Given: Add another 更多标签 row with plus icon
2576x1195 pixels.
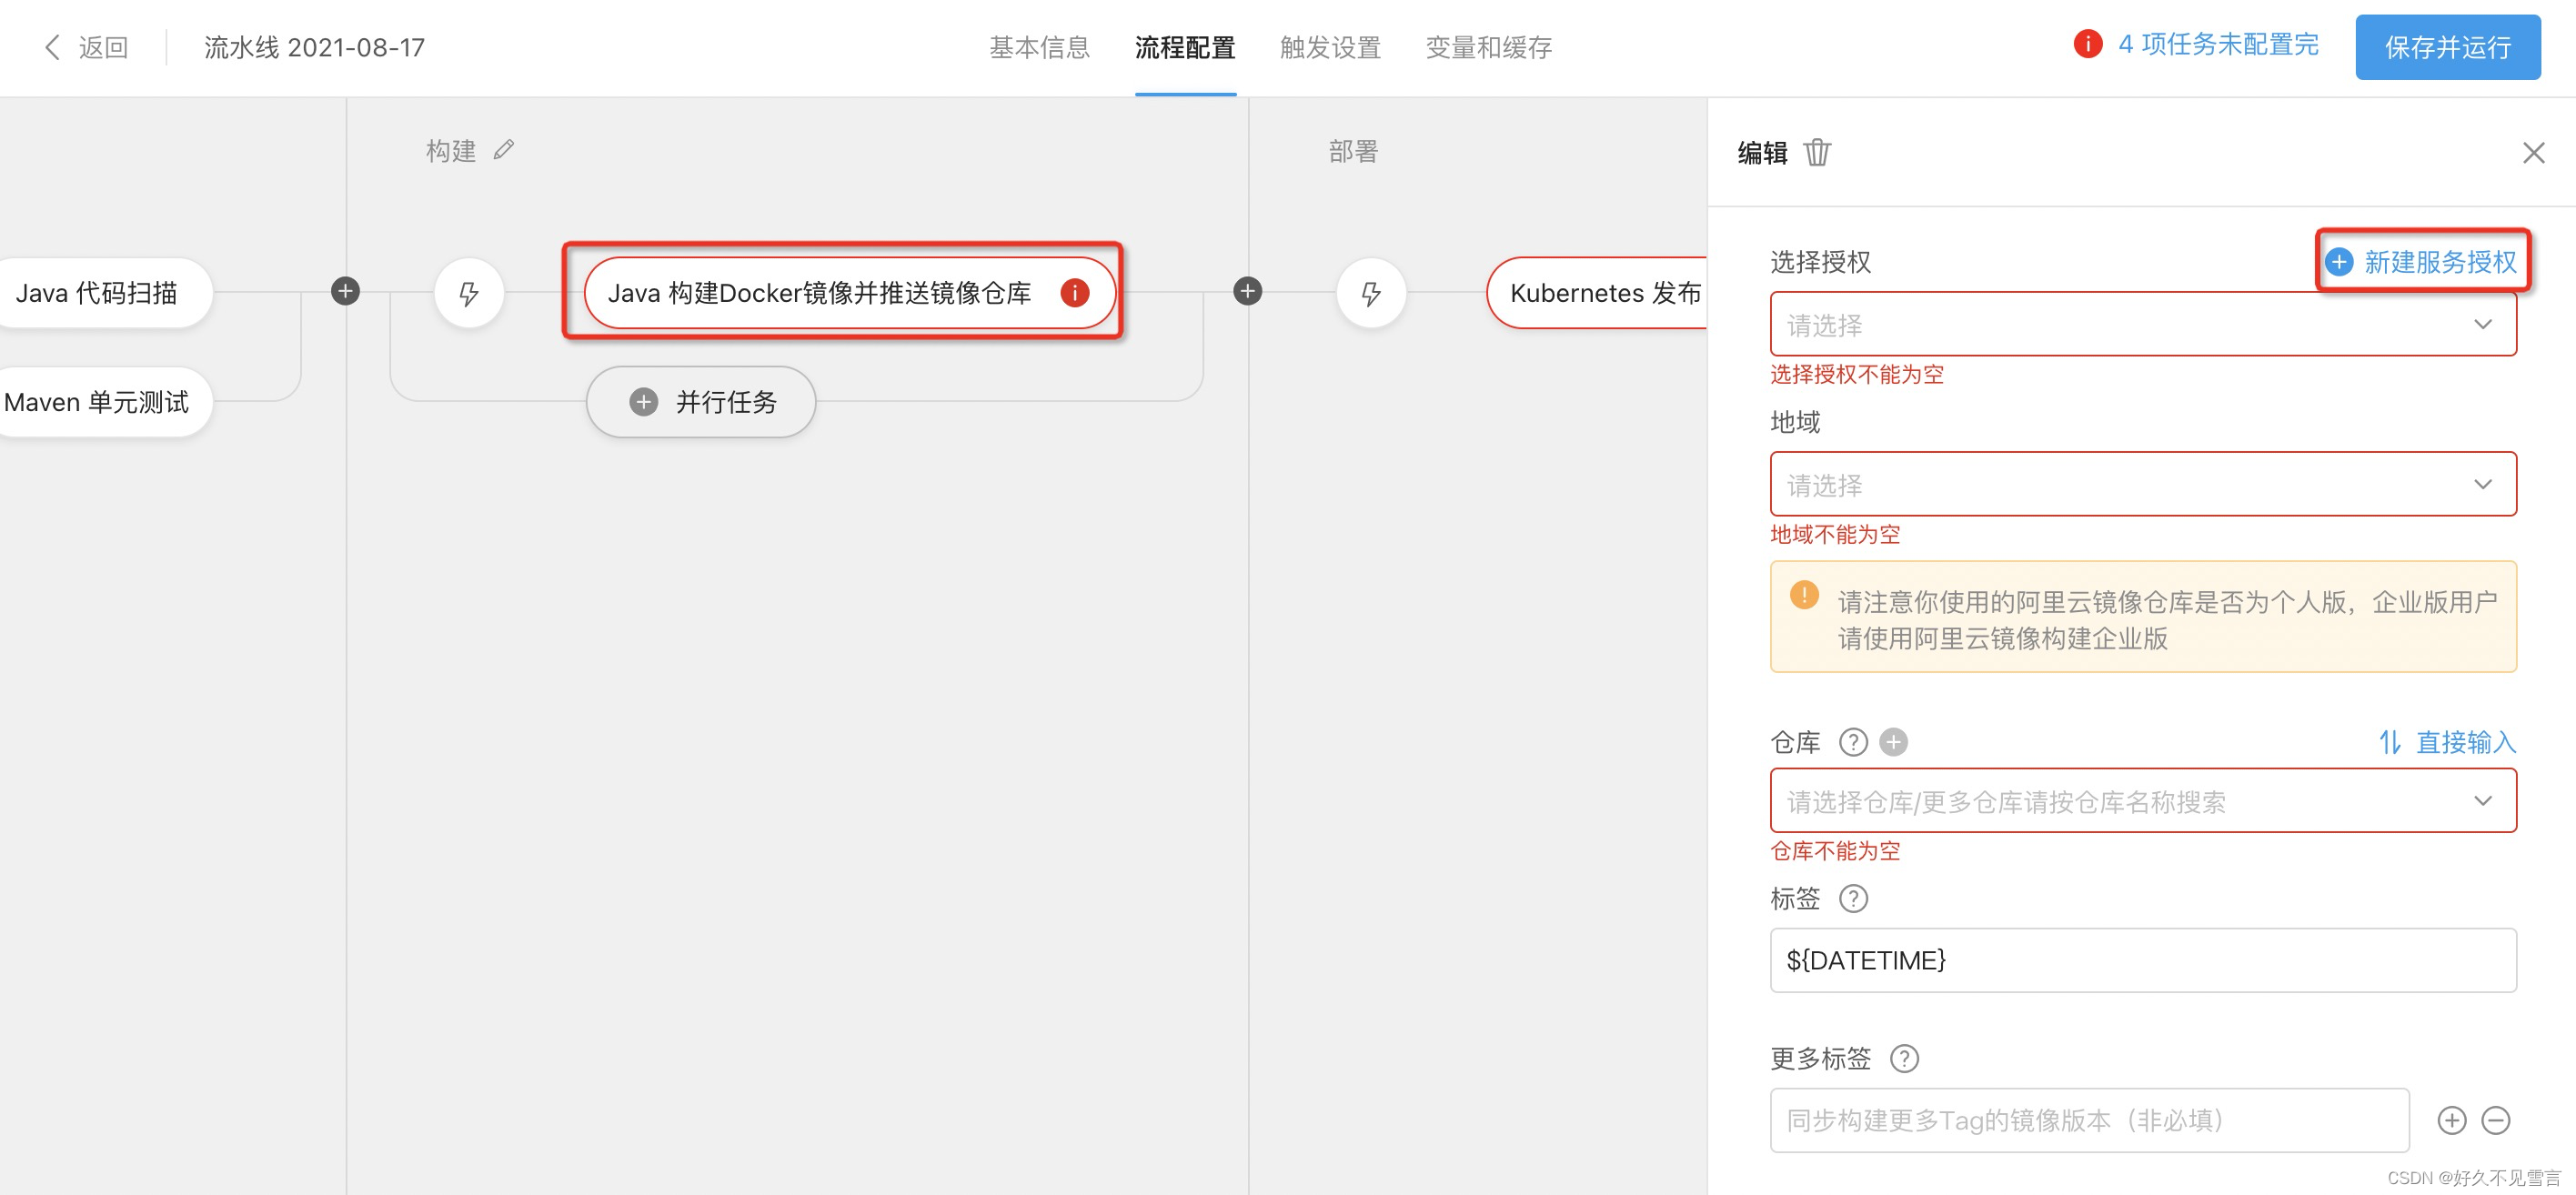Looking at the screenshot, I should click(2451, 1120).
